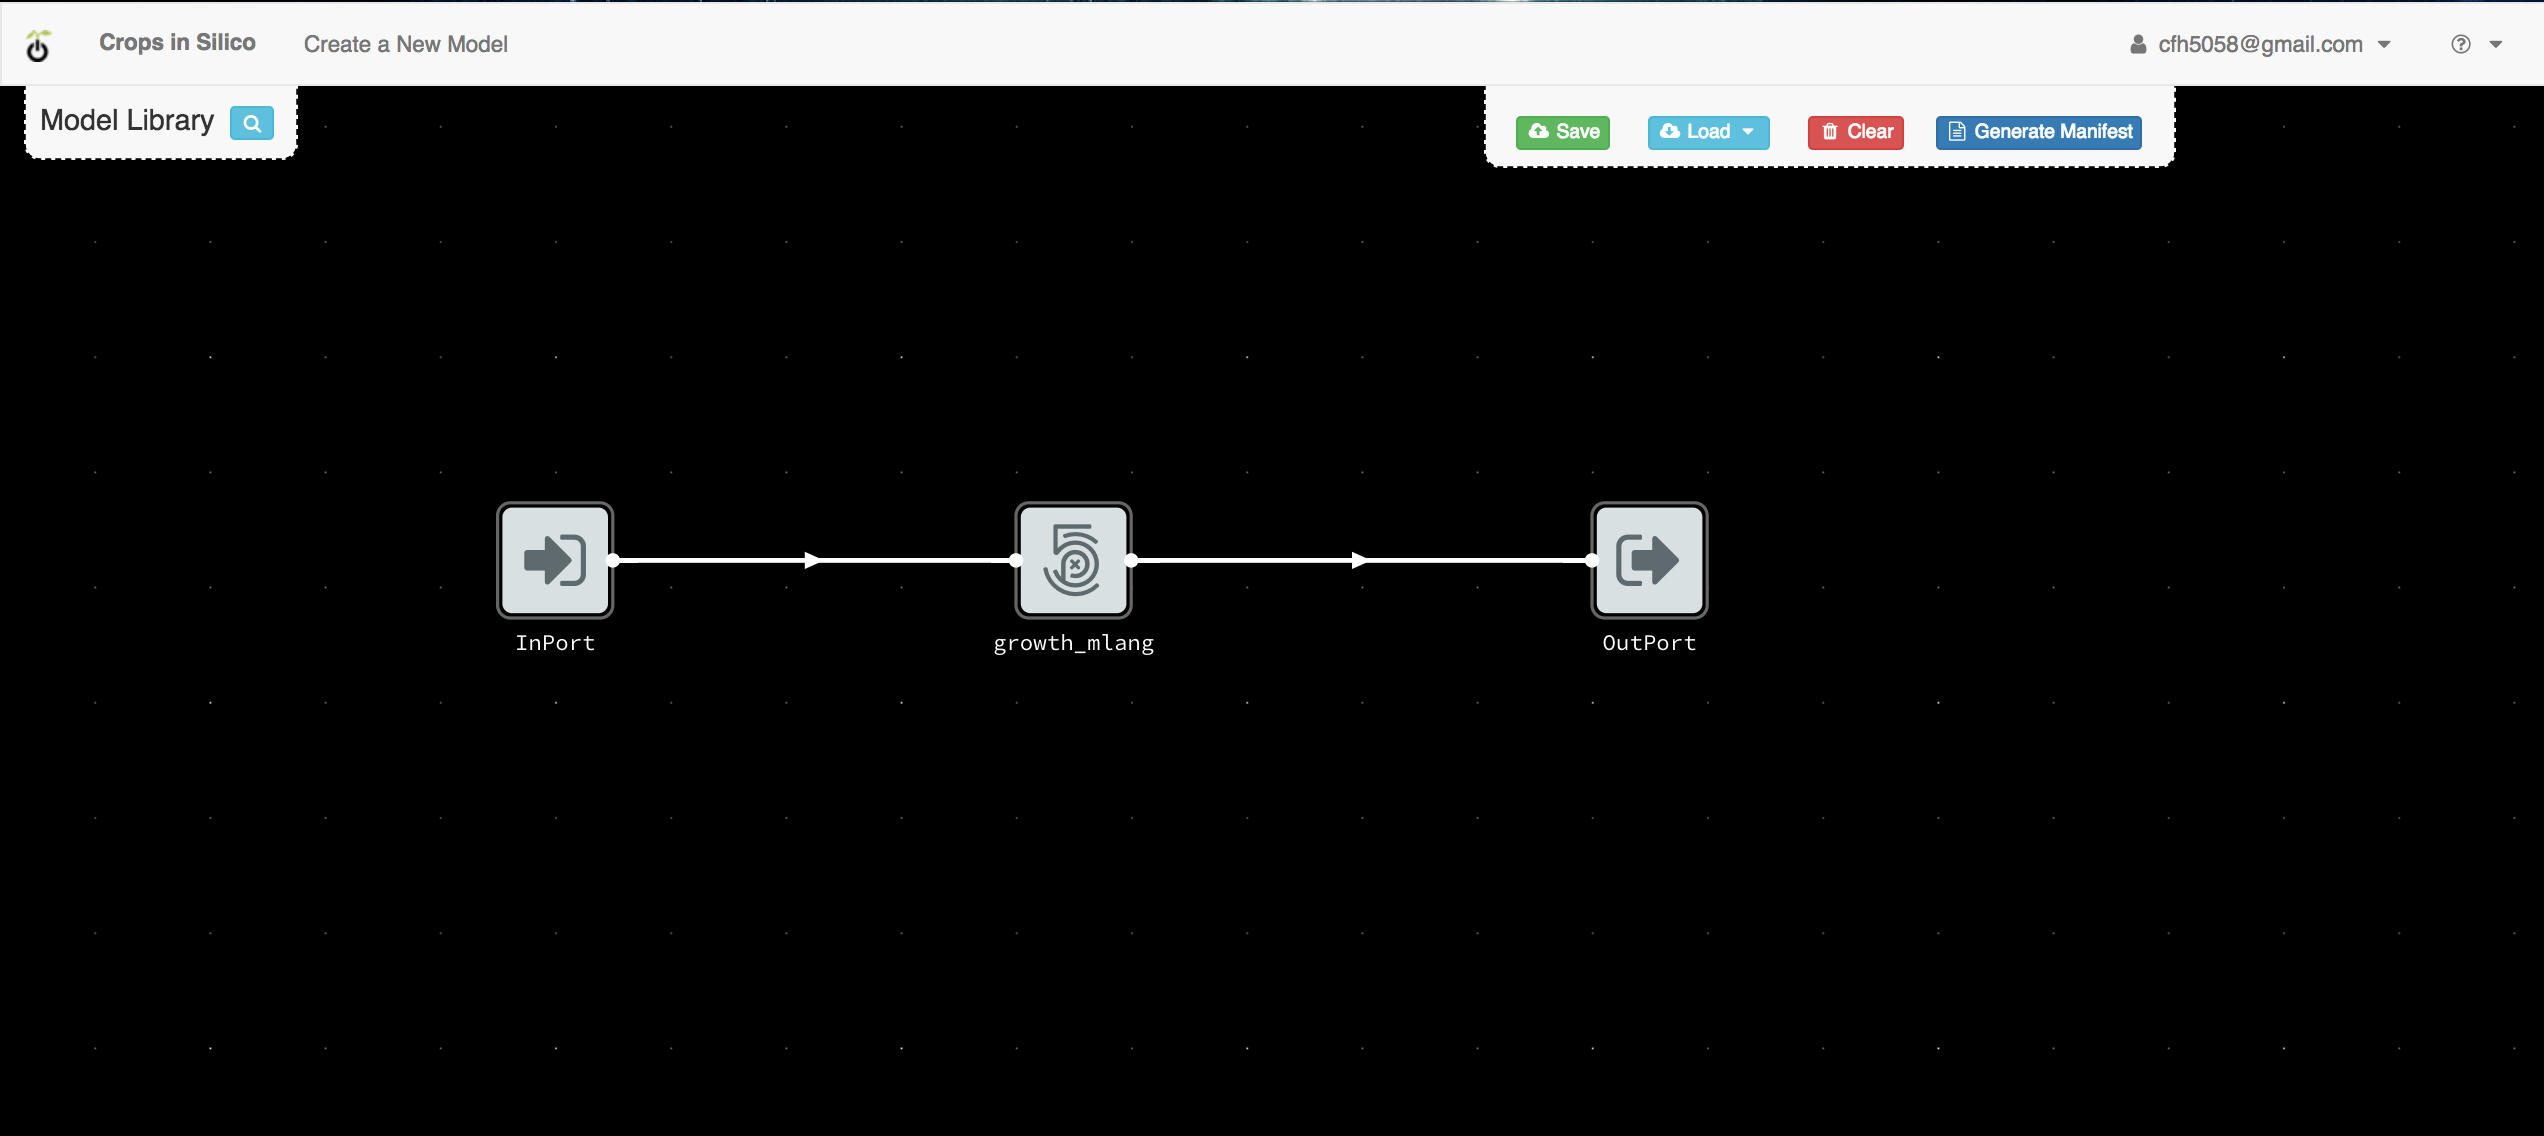The width and height of the screenshot is (2544, 1136).
Task: Click the InPort node icon
Action: [x=556, y=560]
